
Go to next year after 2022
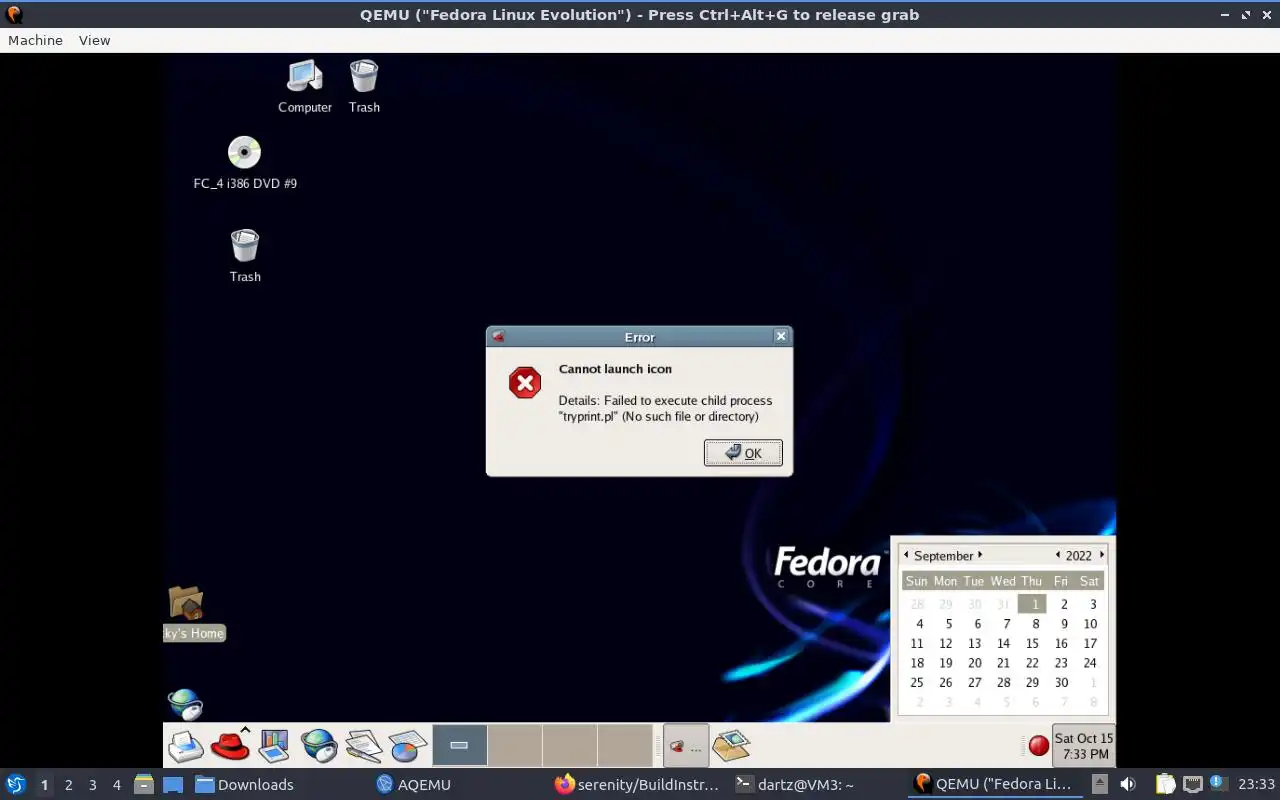pyautogui.click(x=1102, y=555)
